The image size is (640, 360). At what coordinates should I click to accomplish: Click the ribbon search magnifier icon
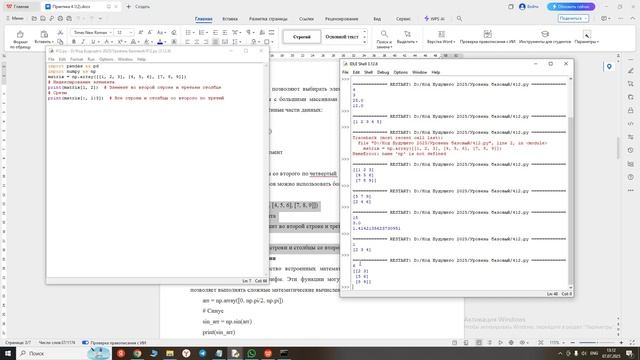coord(460,19)
